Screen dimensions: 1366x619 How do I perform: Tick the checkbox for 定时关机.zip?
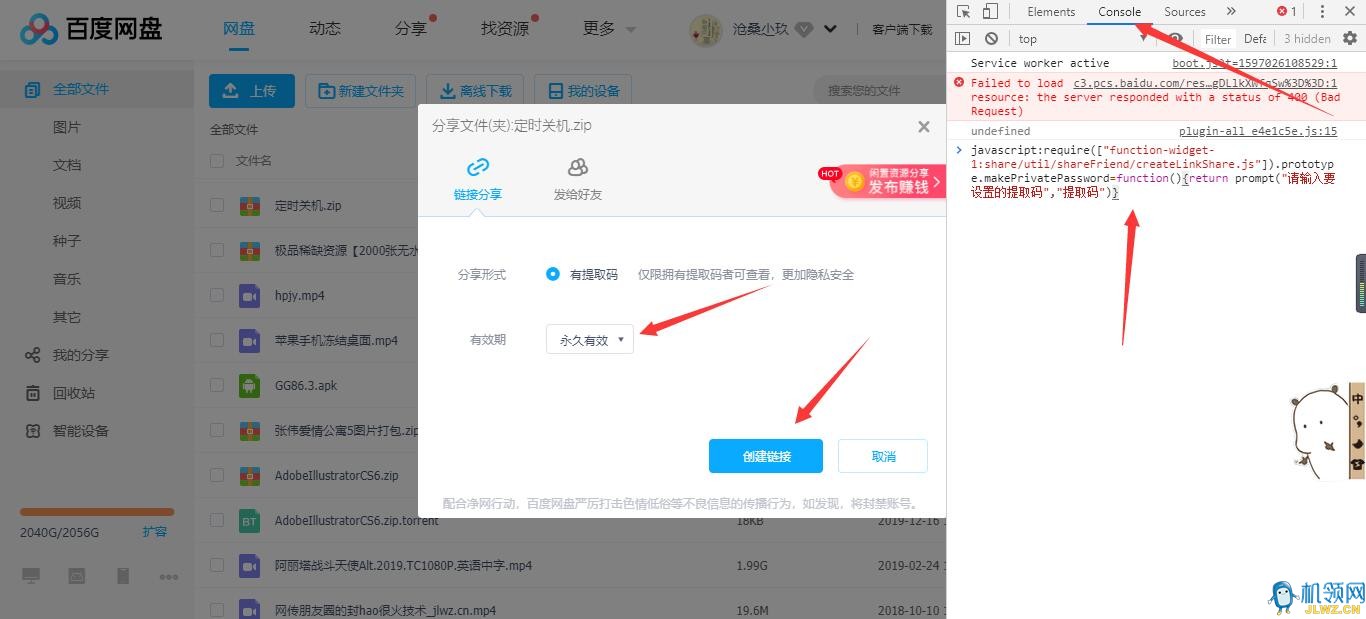point(217,206)
